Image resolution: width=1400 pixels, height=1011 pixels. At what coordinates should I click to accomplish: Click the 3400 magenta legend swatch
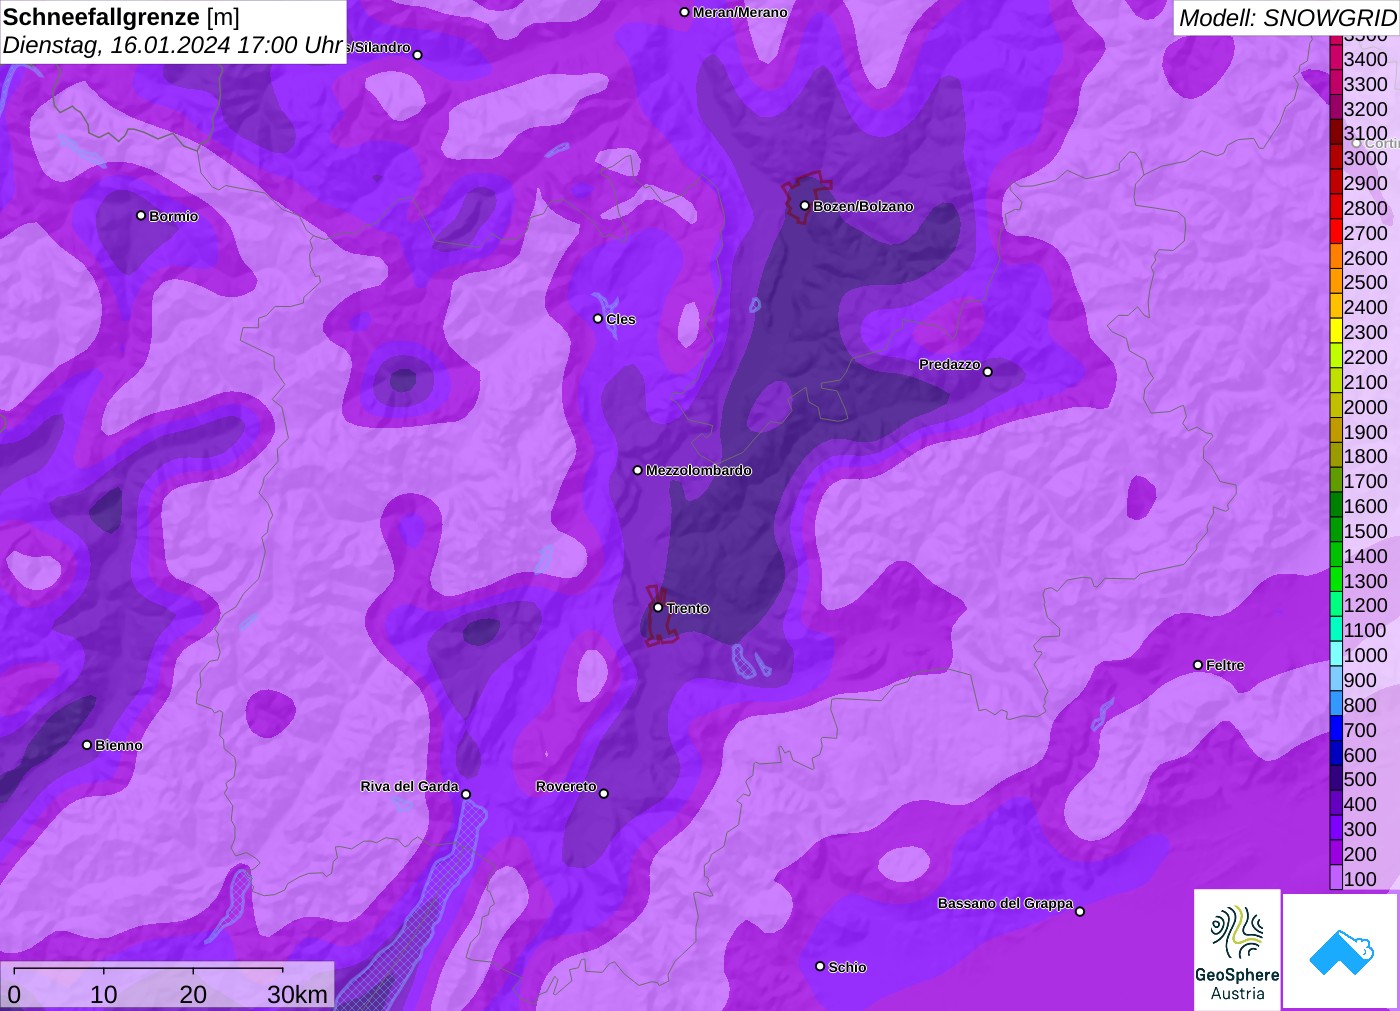[x=1336, y=59]
